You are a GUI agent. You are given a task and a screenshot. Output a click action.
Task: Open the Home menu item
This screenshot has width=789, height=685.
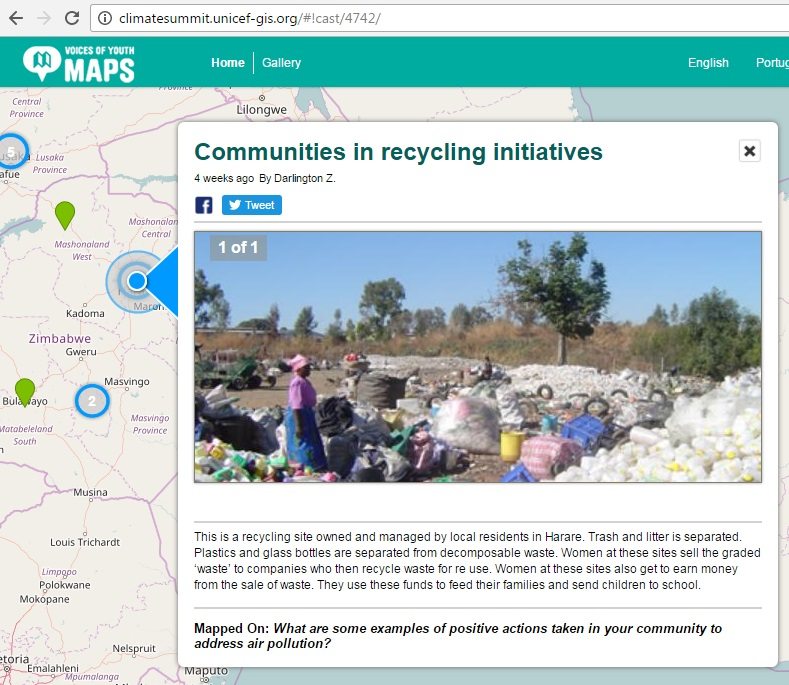tap(227, 63)
